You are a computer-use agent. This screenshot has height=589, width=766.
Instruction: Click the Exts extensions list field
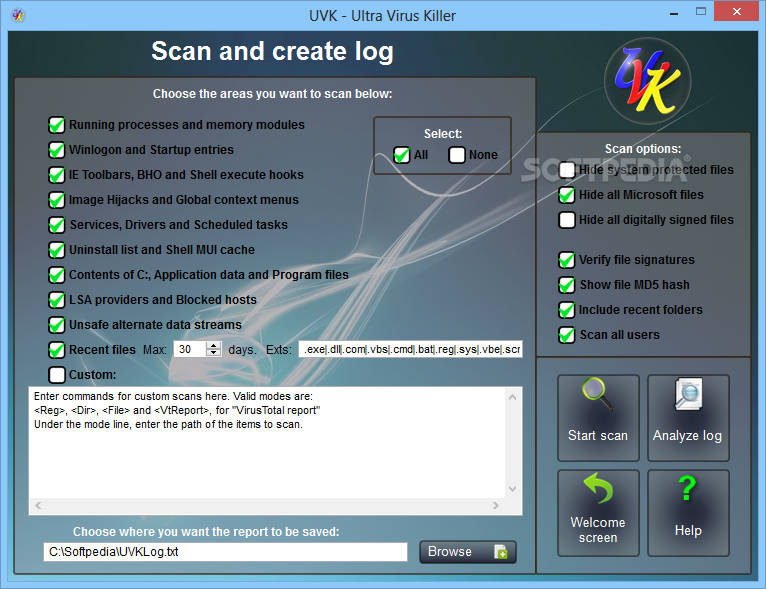[x=410, y=349]
